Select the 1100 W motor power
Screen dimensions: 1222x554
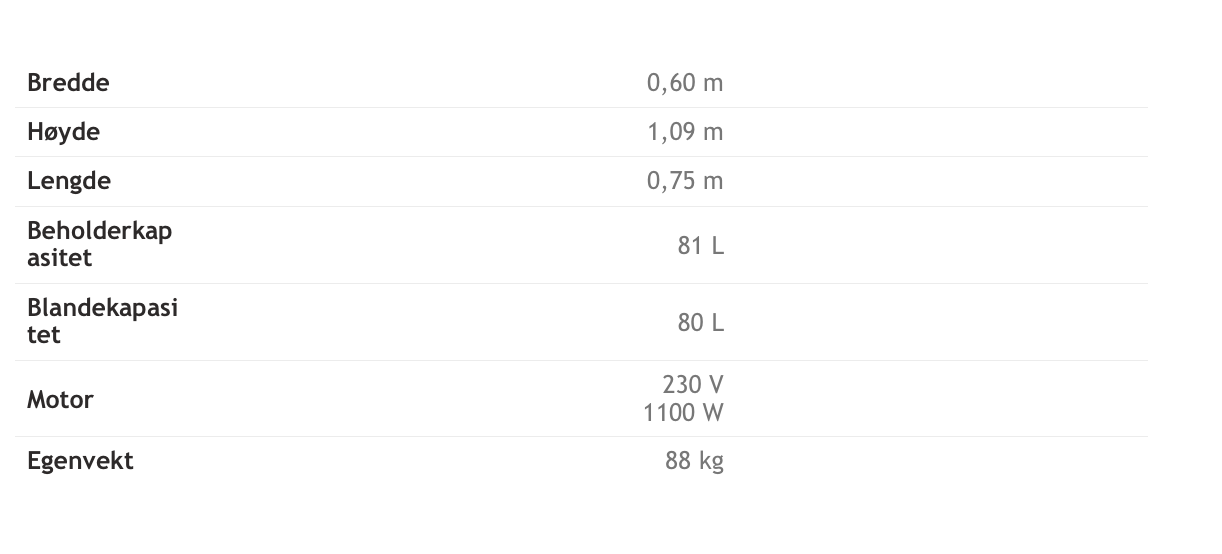coord(683,412)
